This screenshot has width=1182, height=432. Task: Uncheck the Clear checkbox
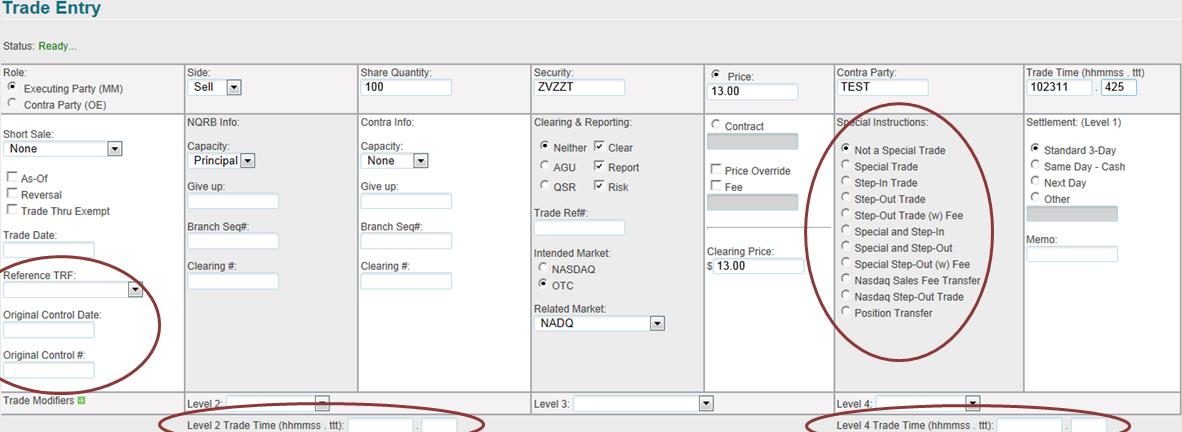tap(599, 147)
